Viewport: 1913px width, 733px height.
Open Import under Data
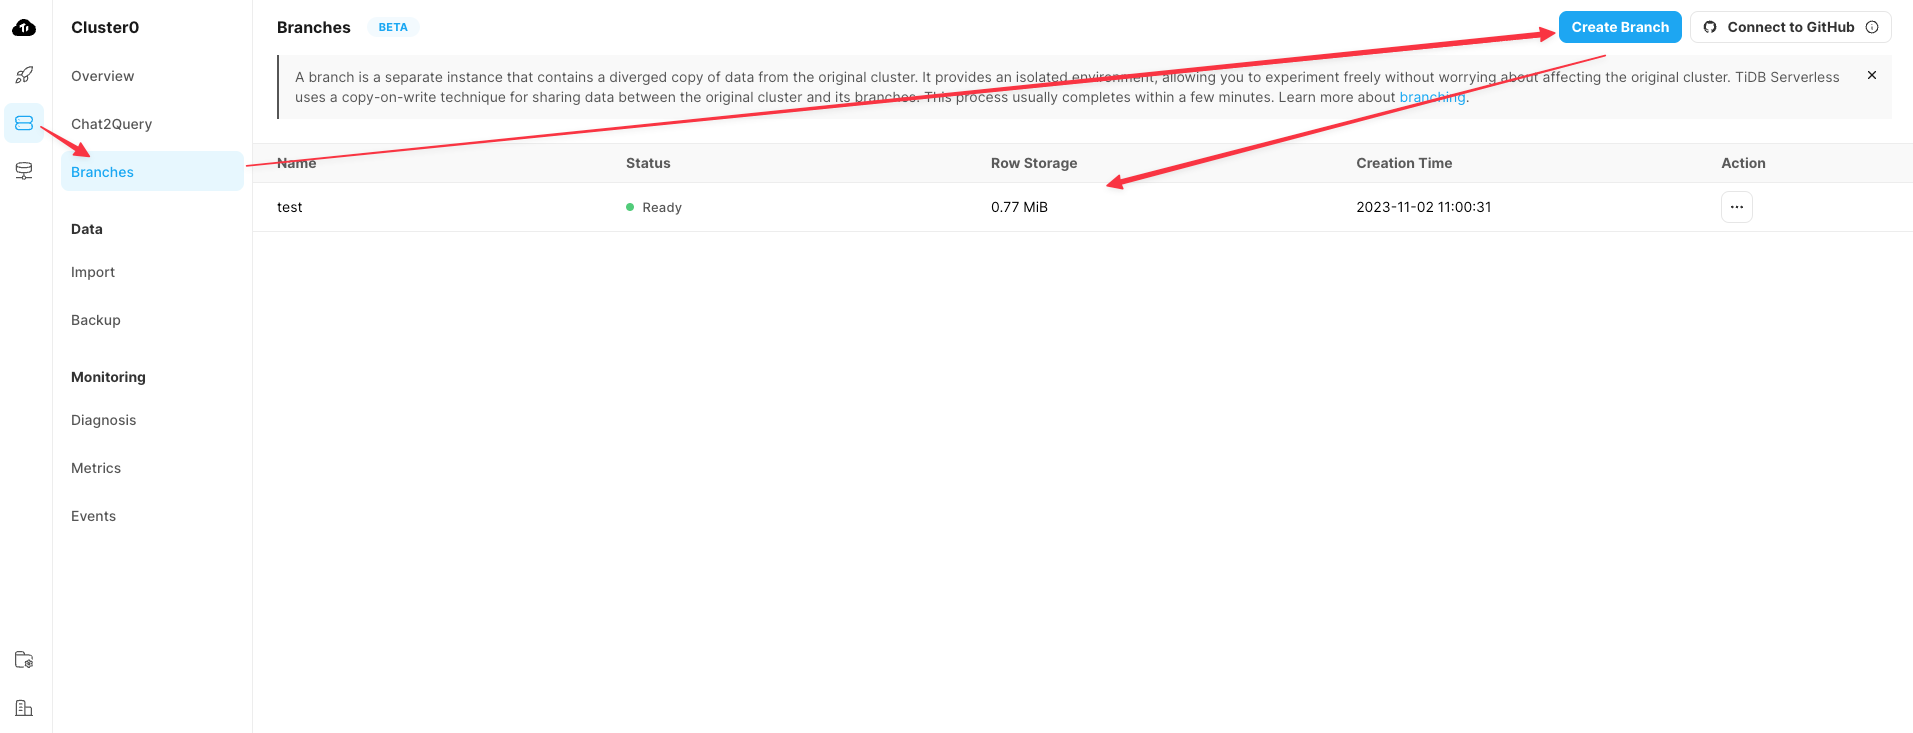click(93, 272)
